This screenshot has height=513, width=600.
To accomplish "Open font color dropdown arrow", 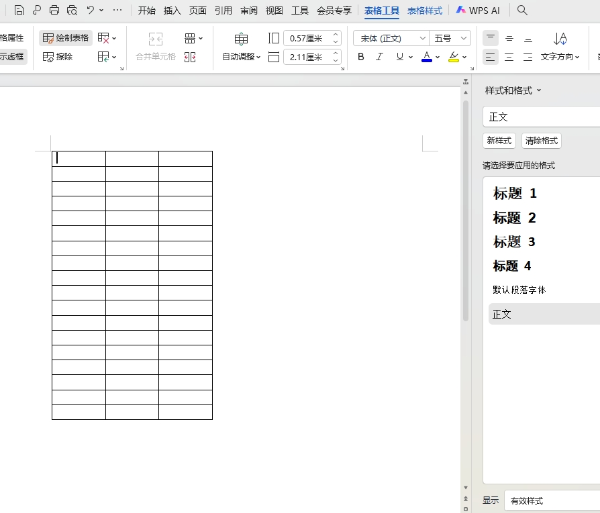I will click(x=438, y=57).
